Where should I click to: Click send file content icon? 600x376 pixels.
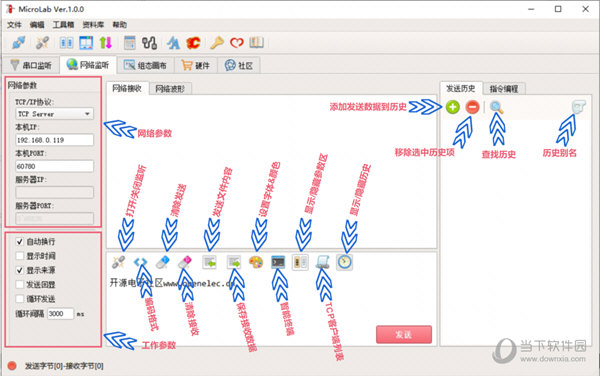pyautogui.click(x=209, y=262)
